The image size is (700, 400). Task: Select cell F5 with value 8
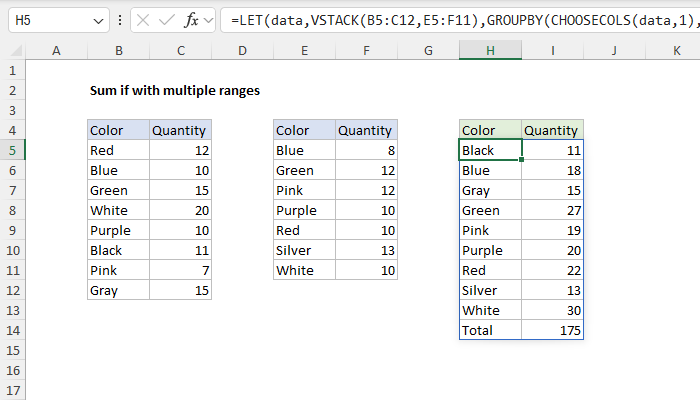coord(366,150)
